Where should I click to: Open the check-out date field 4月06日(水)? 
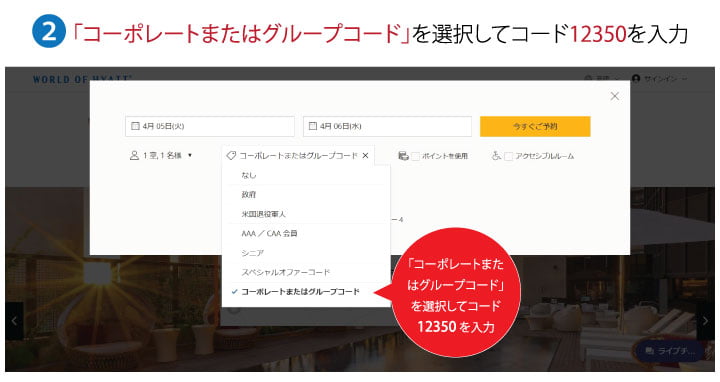pyautogui.click(x=387, y=126)
